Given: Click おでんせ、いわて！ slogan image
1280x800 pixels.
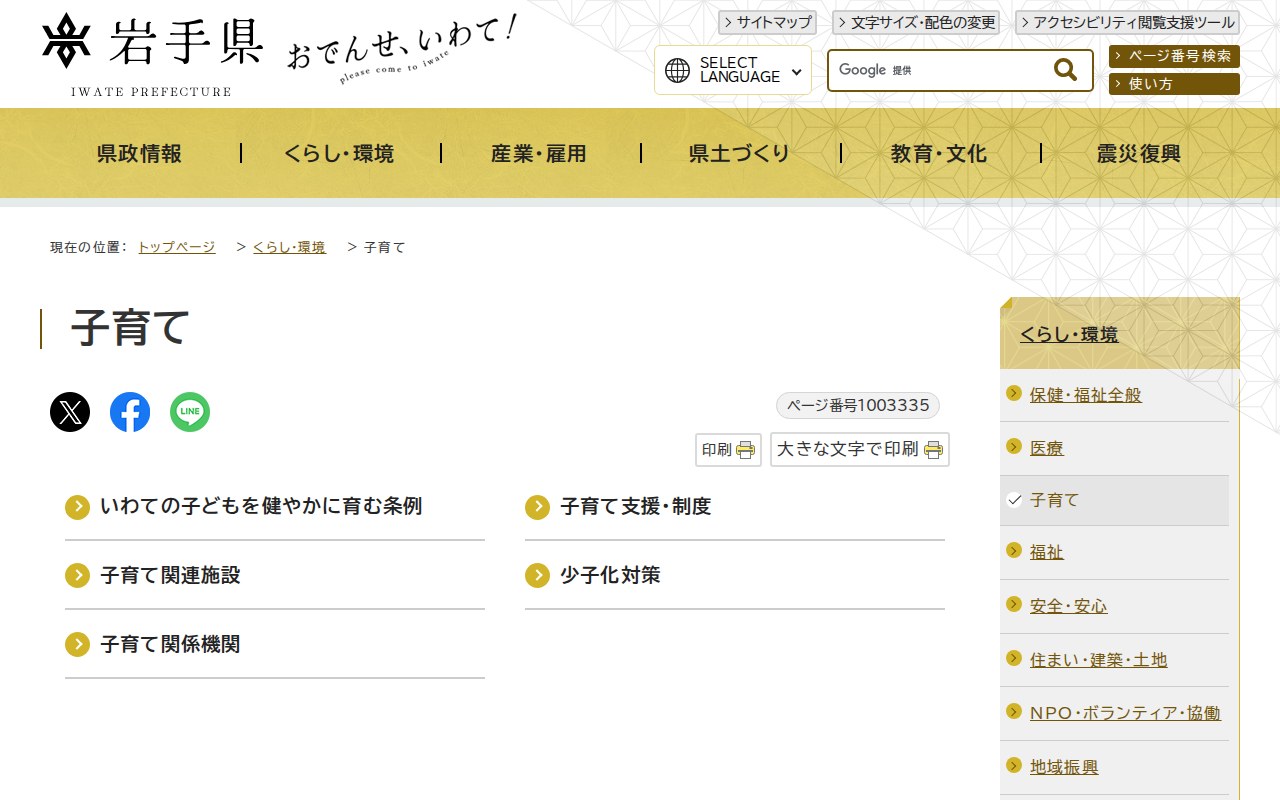Looking at the screenshot, I should tap(402, 51).
